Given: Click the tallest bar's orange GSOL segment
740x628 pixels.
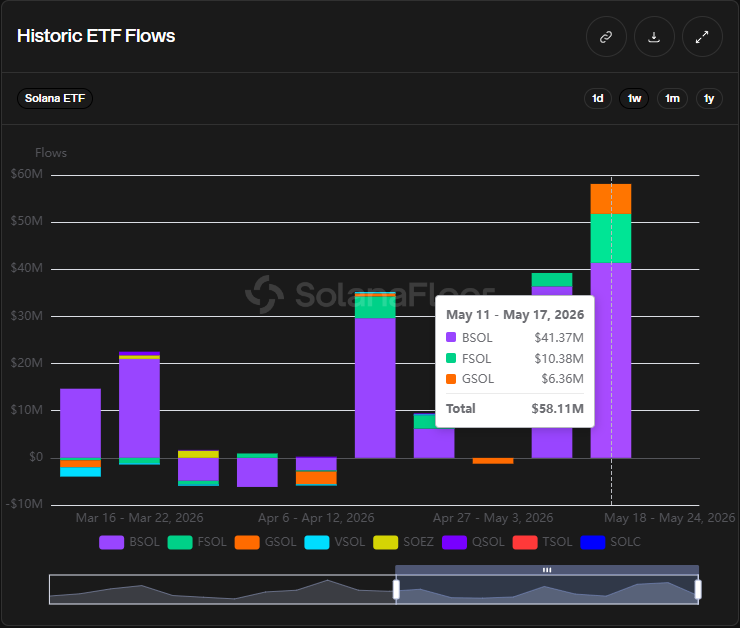Looking at the screenshot, I should [x=611, y=199].
